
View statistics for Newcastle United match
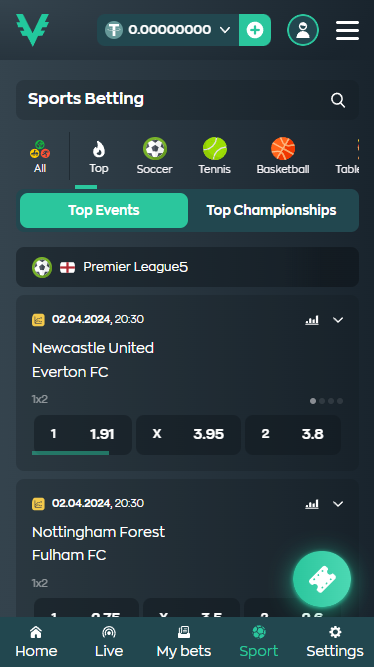coord(312,320)
